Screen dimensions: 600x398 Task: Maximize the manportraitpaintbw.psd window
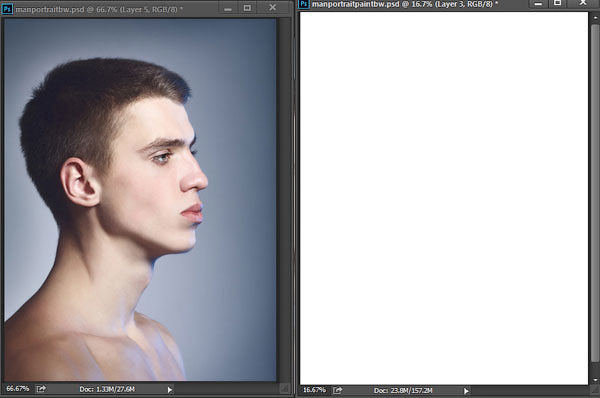(558, 3)
